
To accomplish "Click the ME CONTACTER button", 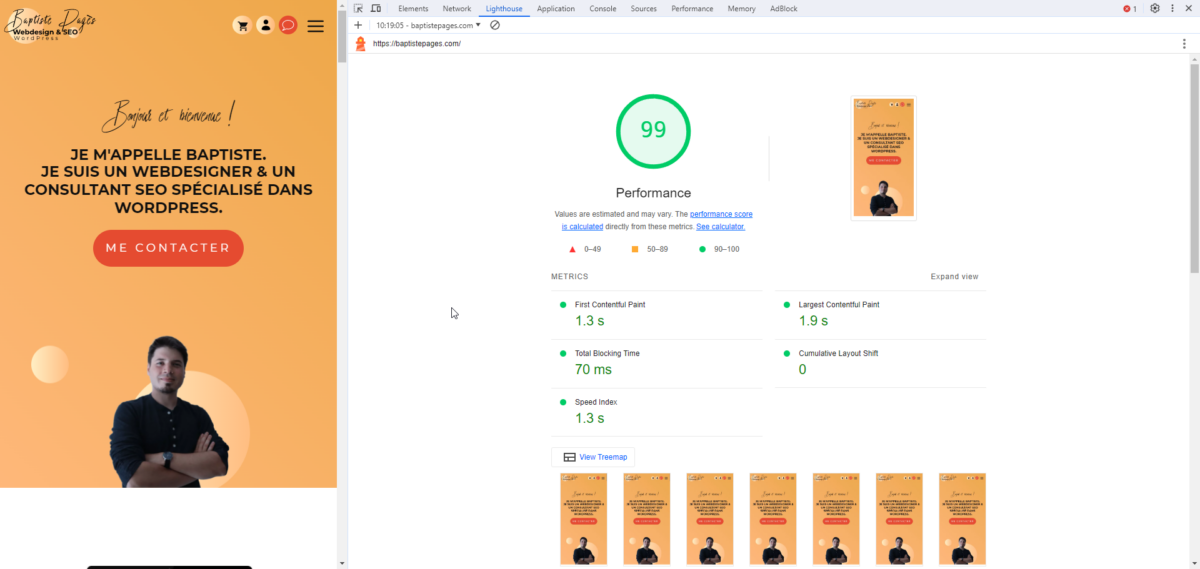I will click(168, 248).
